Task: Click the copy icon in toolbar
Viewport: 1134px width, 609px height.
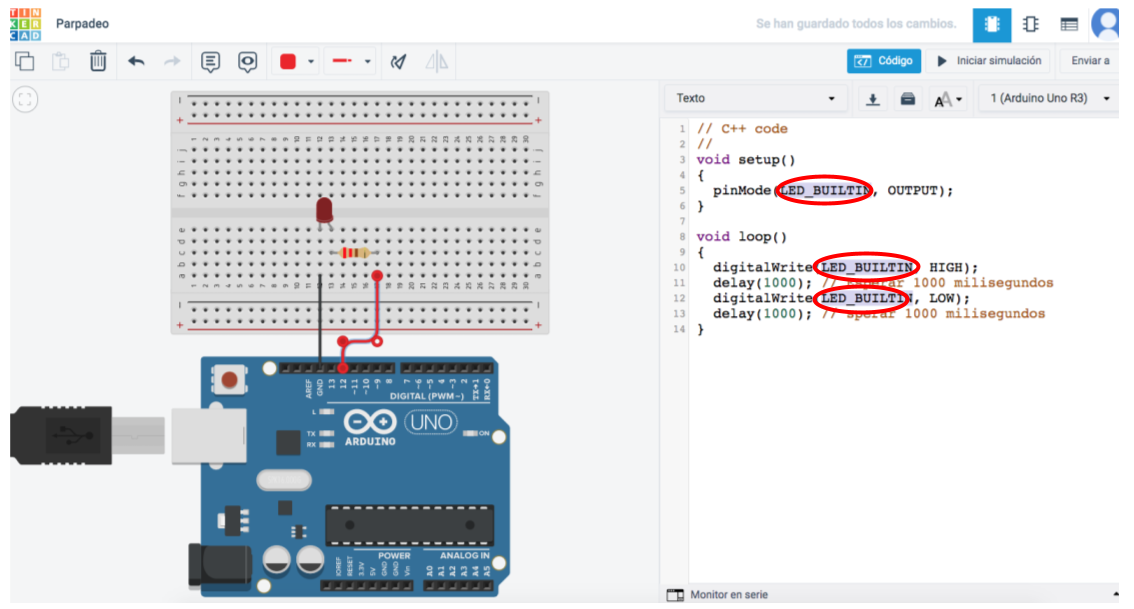Action: pos(24,62)
